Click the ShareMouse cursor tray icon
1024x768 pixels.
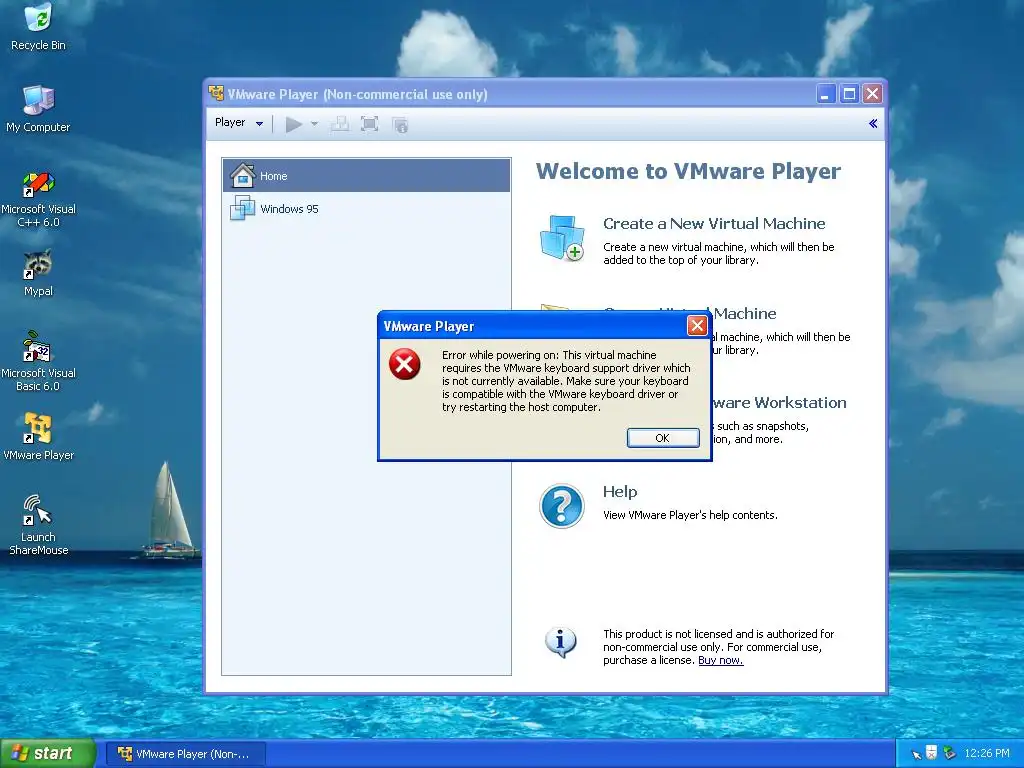pyautogui.click(x=917, y=754)
